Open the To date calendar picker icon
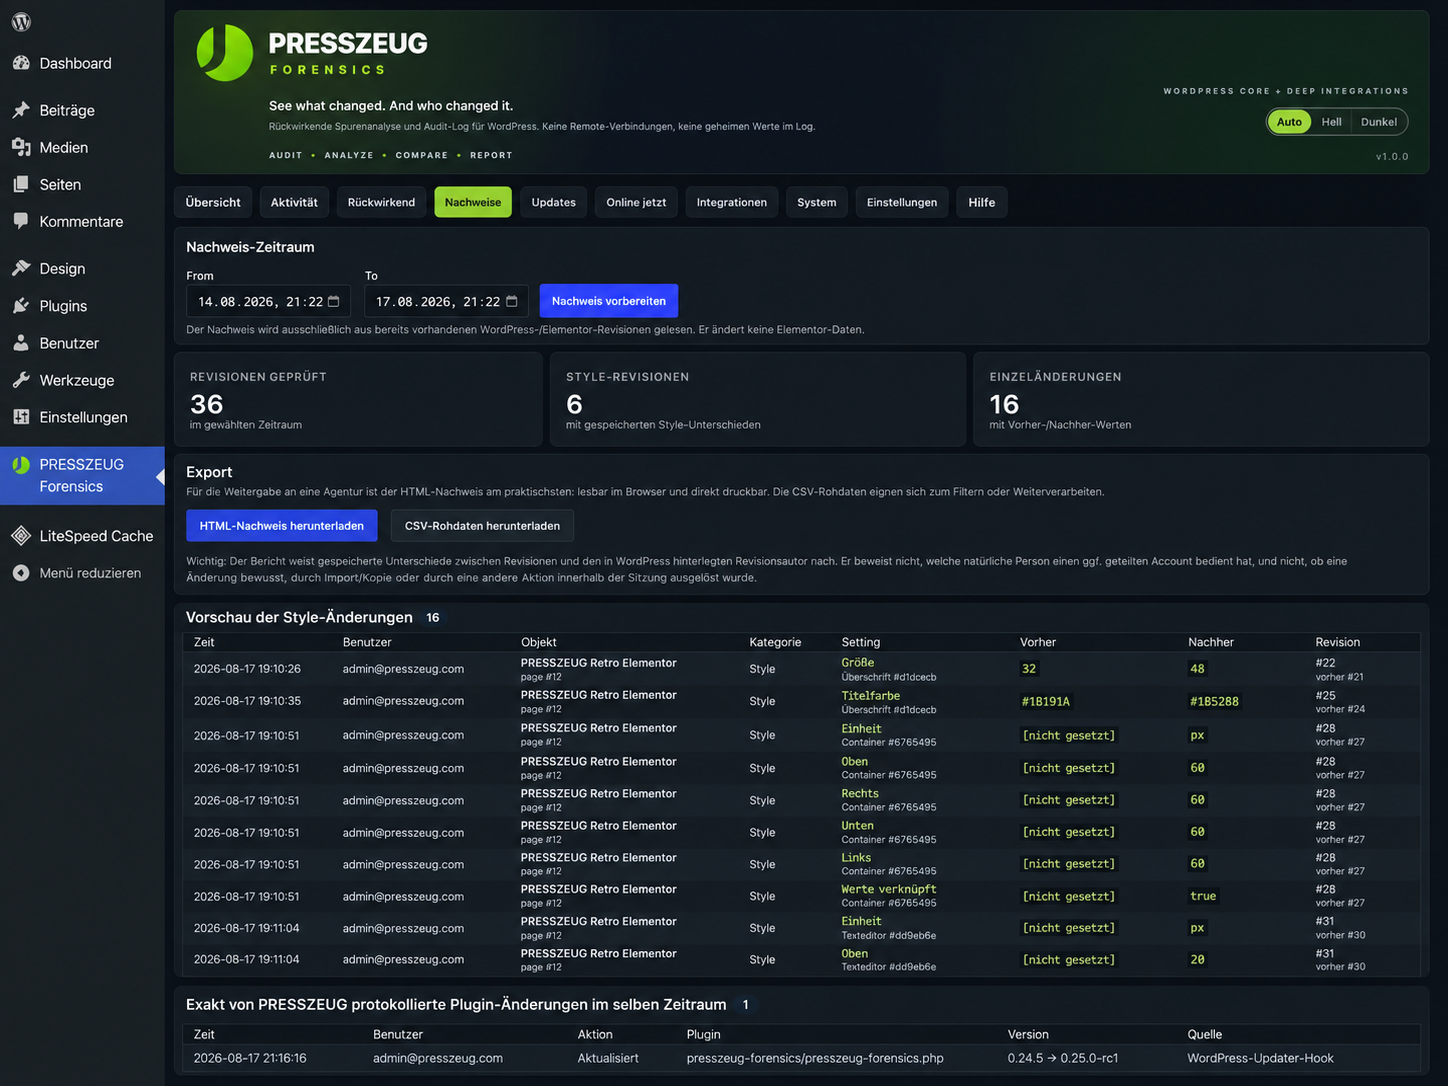Viewport: 1448px width, 1086px height. [512, 301]
